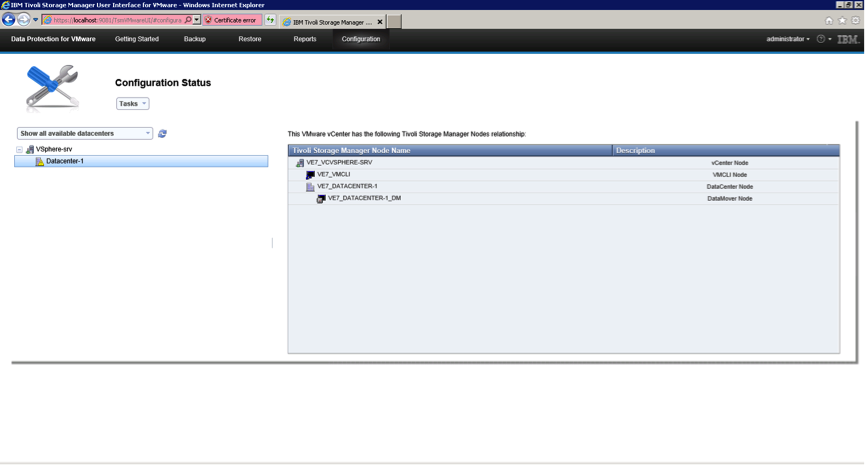
Task: Click the VSphere-srv server icon
Action: click(x=30, y=149)
